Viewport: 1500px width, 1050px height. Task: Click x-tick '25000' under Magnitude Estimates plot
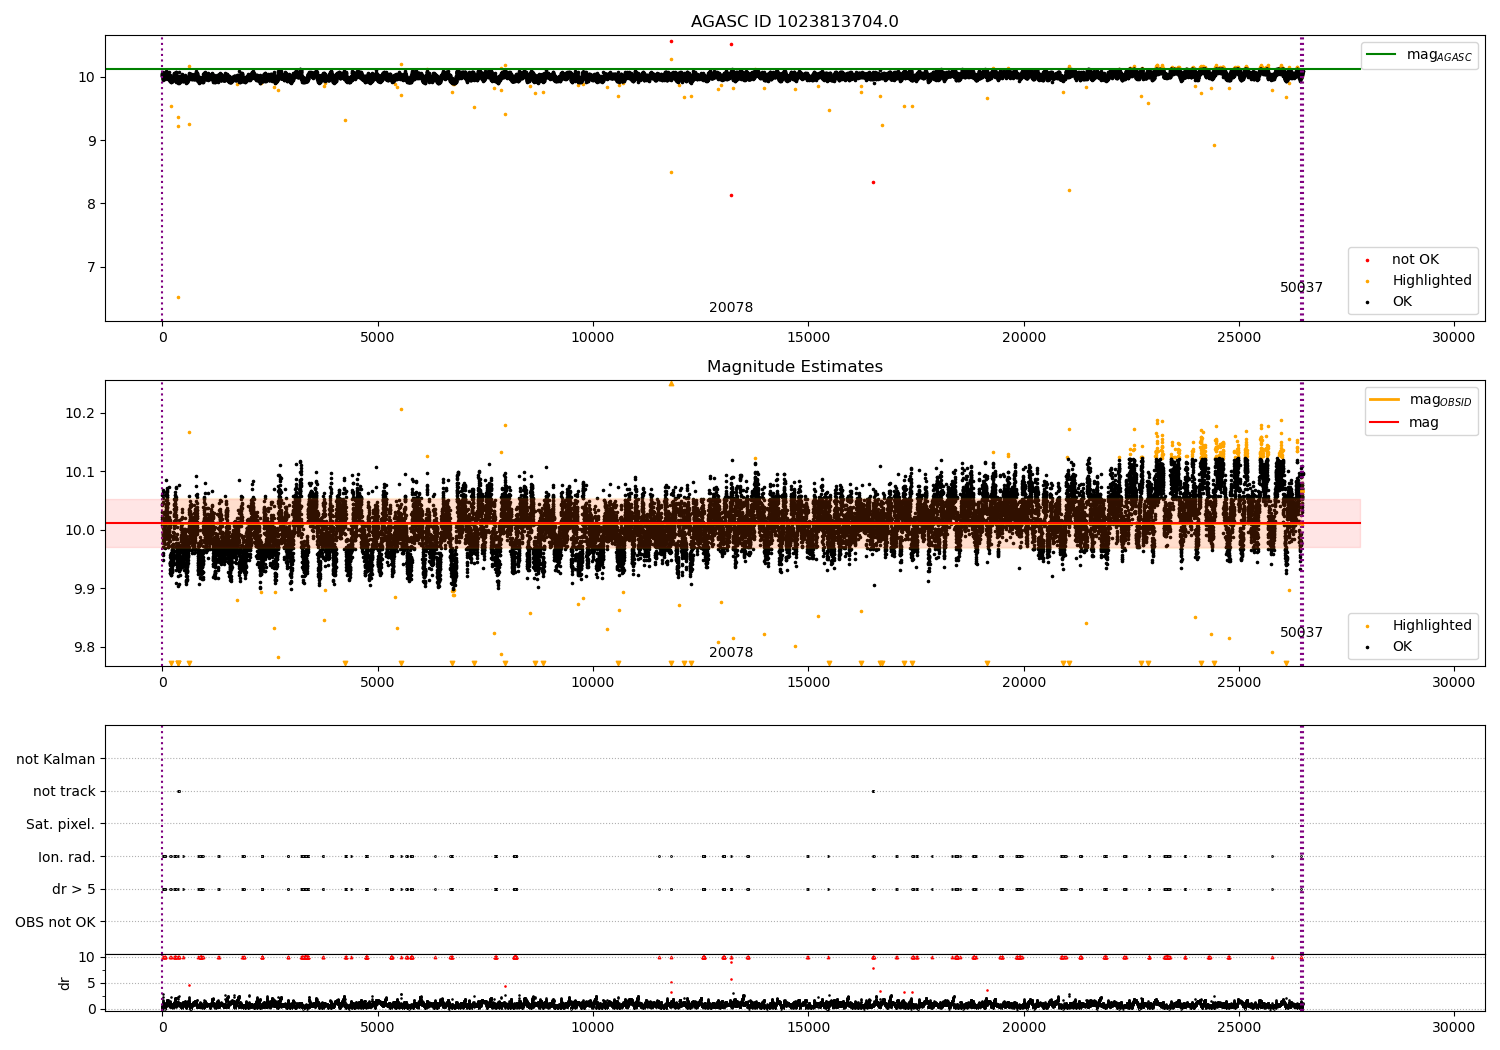pos(1239,683)
